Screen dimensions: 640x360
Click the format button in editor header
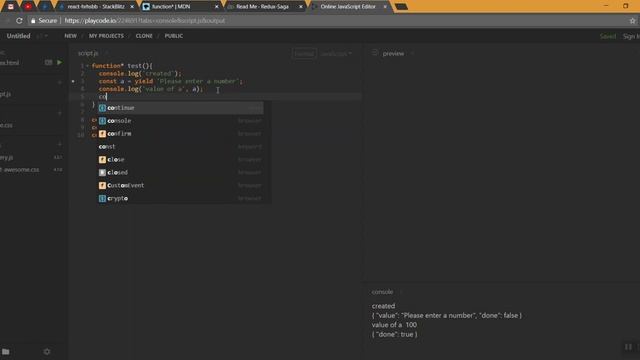tap(304, 53)
